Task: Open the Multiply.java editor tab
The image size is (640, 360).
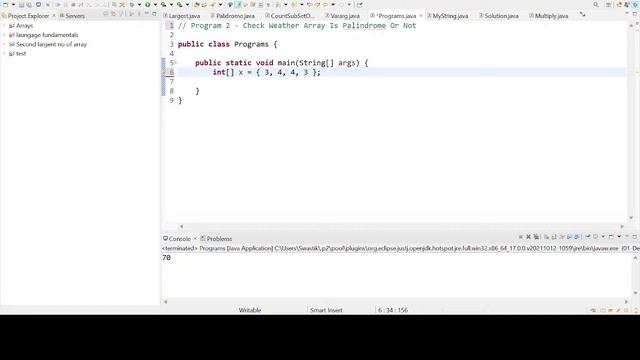Action: click(548, 16)
